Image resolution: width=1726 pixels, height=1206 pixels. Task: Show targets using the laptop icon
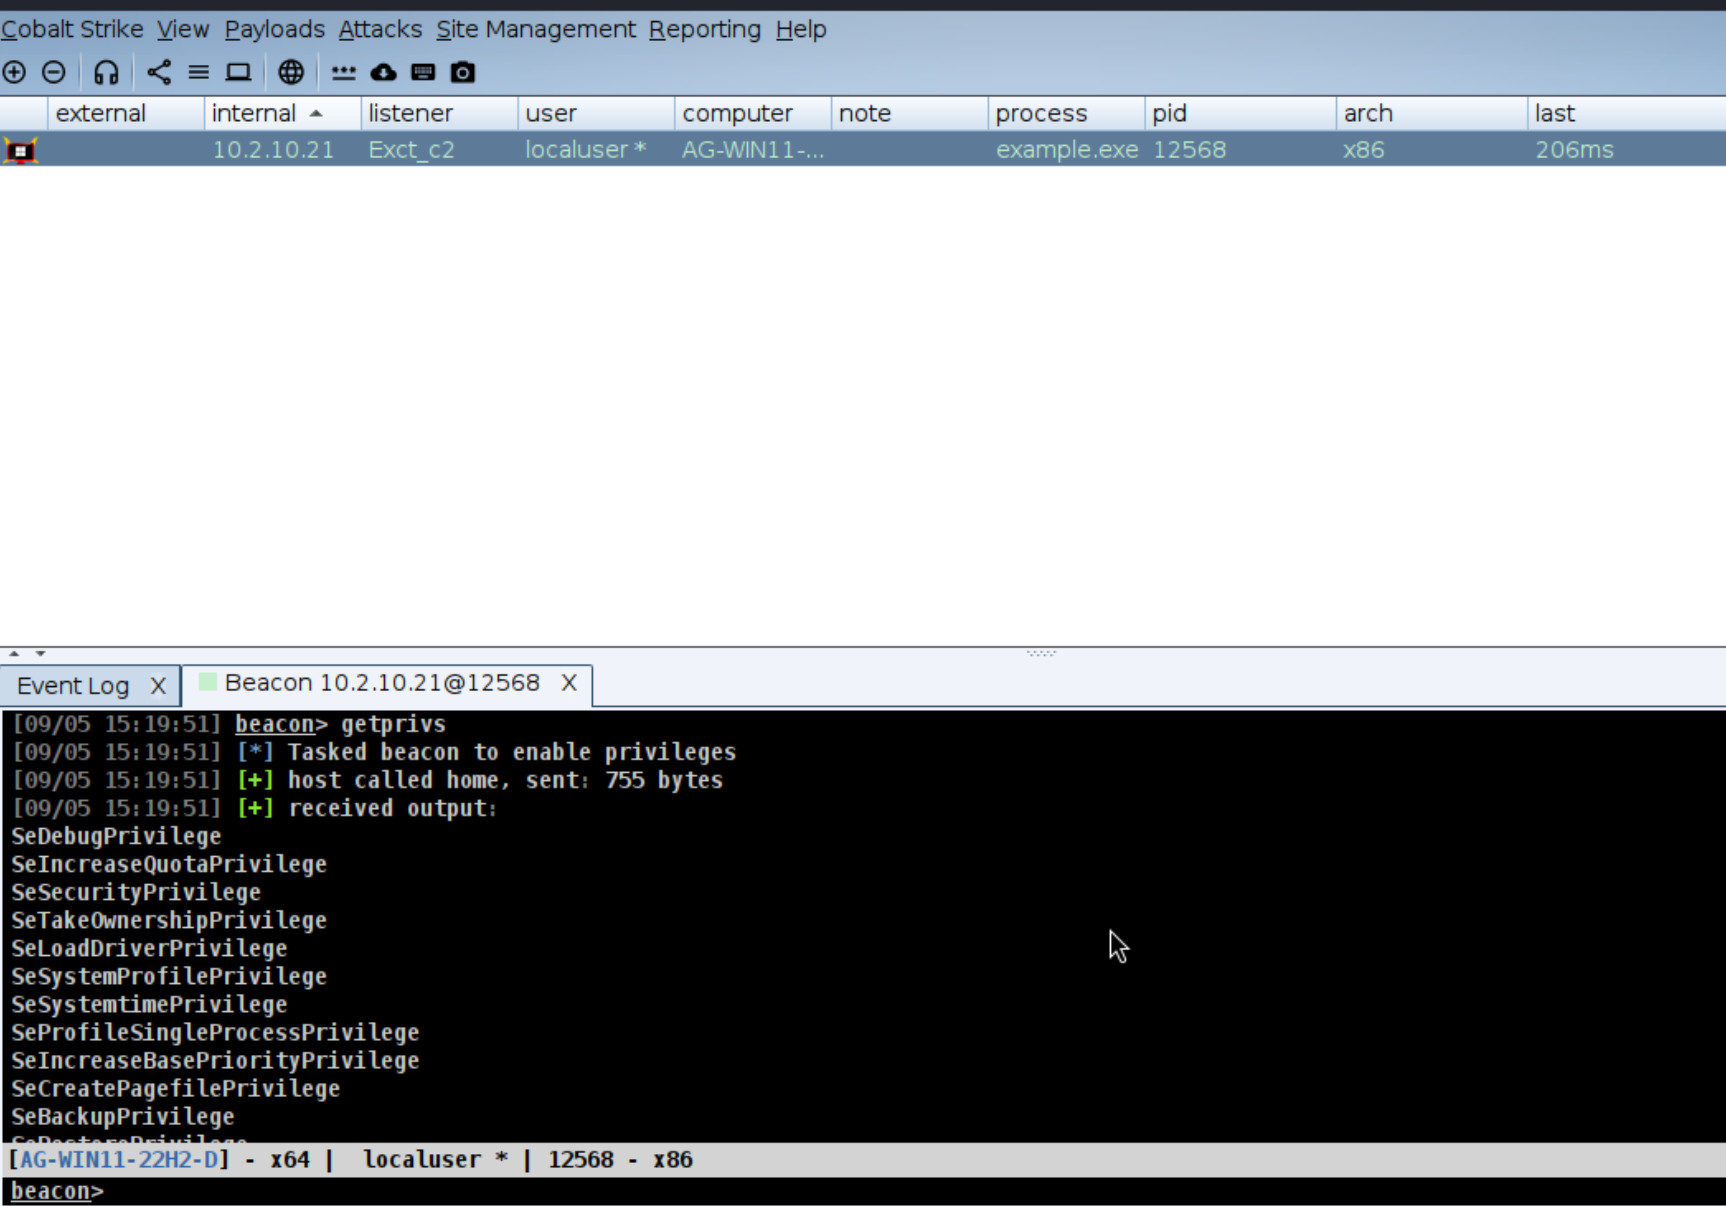coord(238,72)
